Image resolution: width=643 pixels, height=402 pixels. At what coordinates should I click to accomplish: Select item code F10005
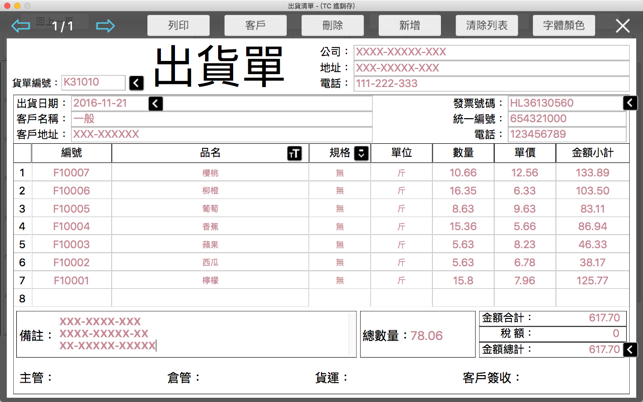click(71, 209)
